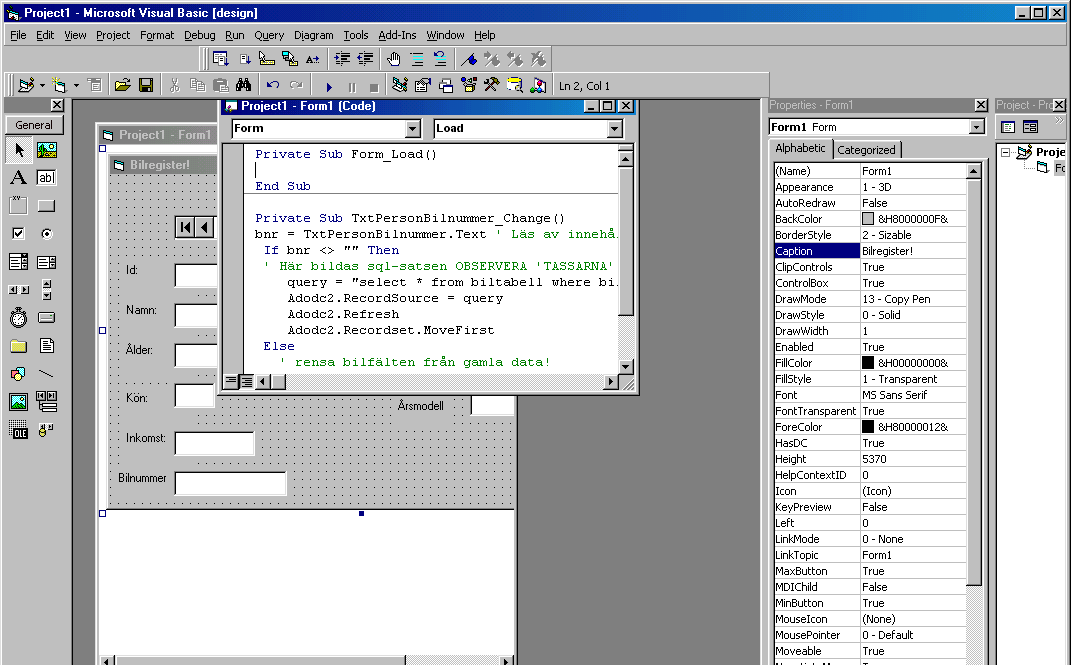Select the ComboBox control tool
Screen dimensions: 1071x665
(18, 261)
